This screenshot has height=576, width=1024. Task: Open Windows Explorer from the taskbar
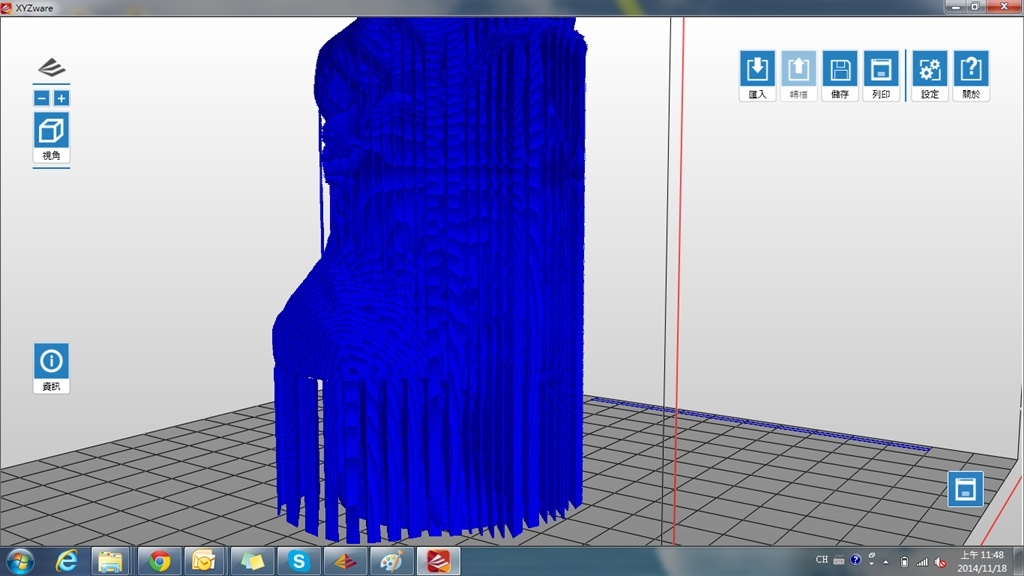point(110,562)
